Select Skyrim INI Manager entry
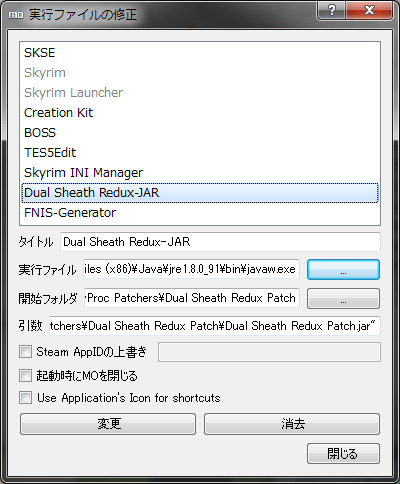Image resolution: width=400 pixels, height=484 pixels. pos(200,173)
